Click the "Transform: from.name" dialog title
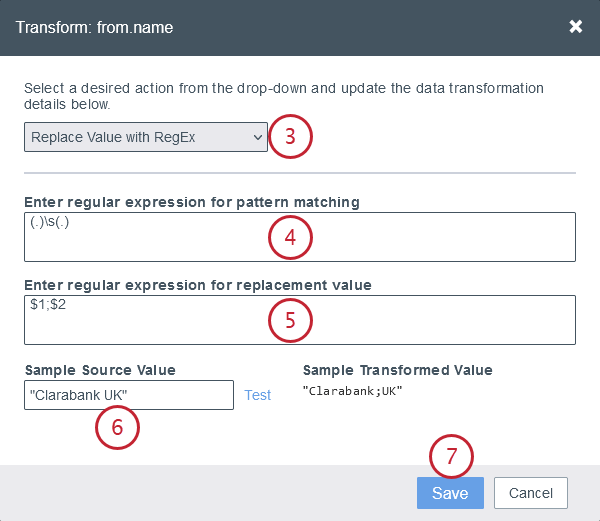This screenshot has width=600, height=521. tap(94, 27)
